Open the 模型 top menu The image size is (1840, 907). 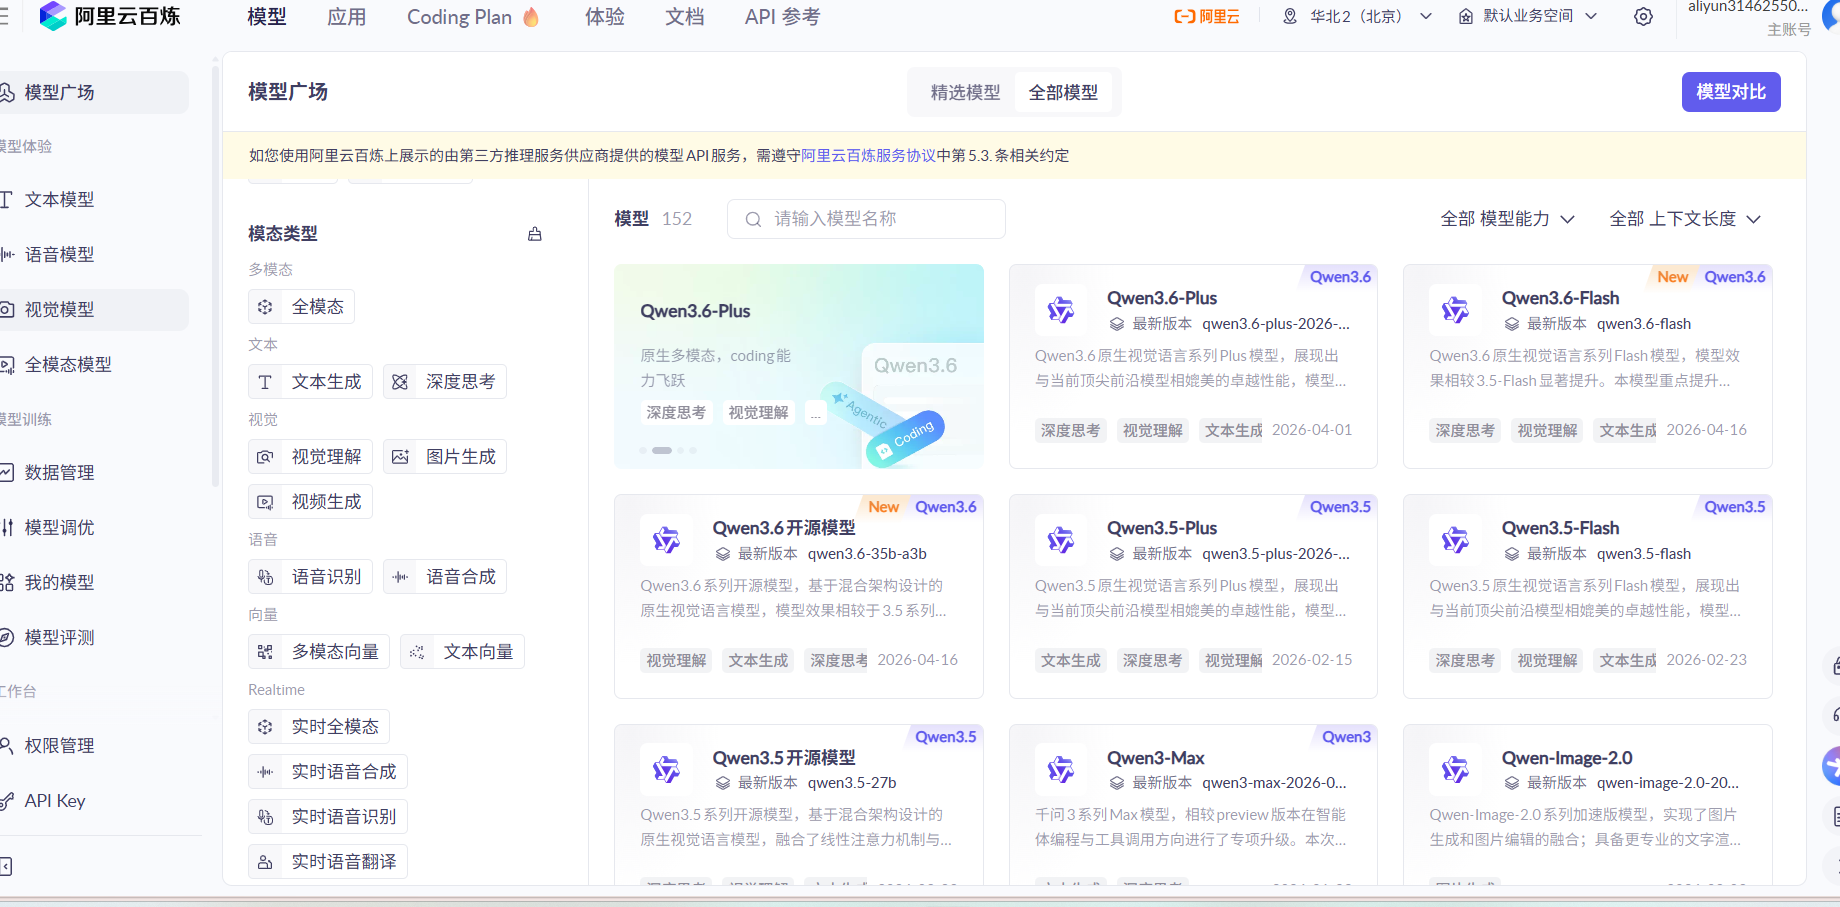tap(267, 17)
